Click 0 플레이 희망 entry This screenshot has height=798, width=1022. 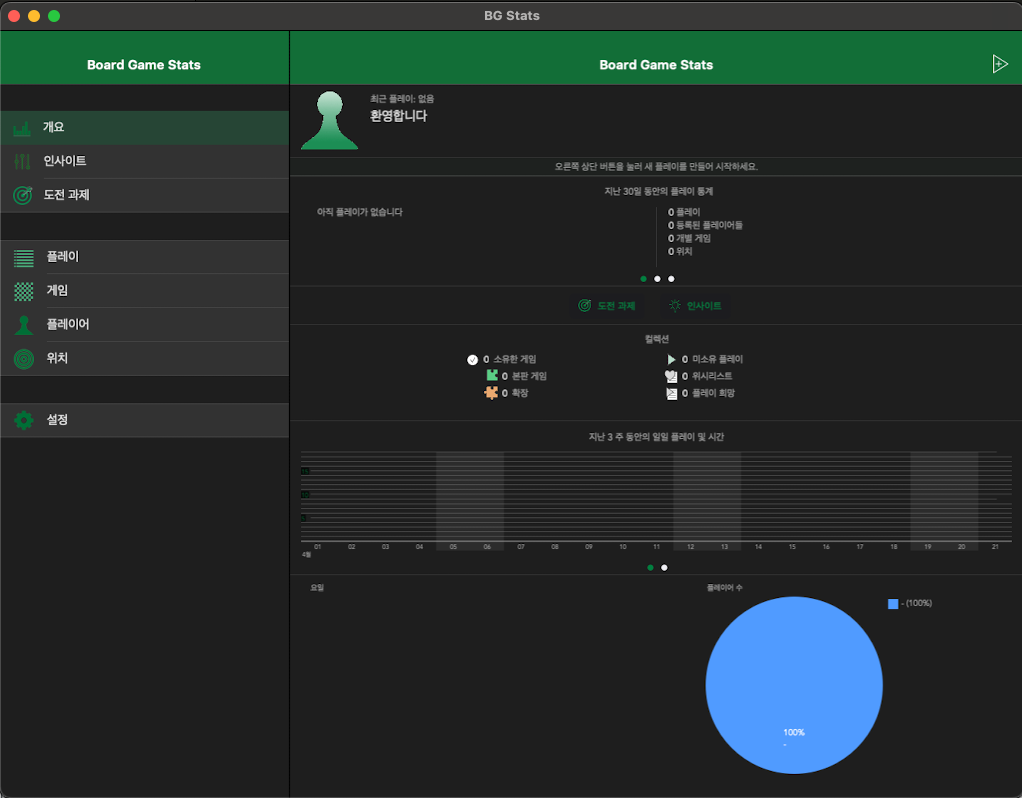(701, 393)
